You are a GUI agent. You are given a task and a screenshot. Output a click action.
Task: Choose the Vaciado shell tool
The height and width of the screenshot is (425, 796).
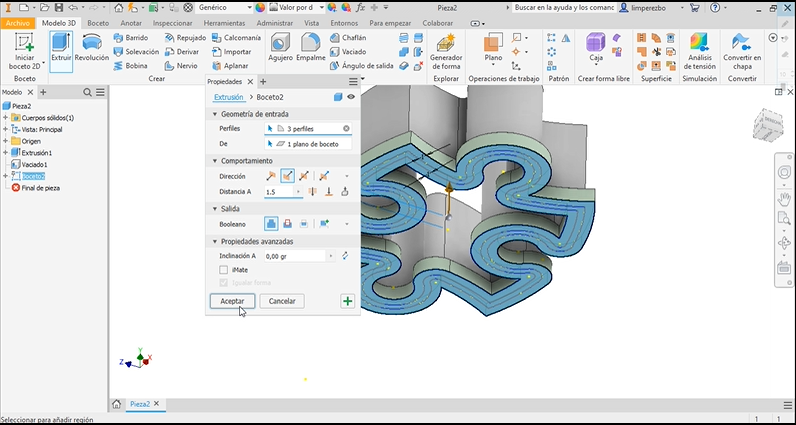click(348, 51)
